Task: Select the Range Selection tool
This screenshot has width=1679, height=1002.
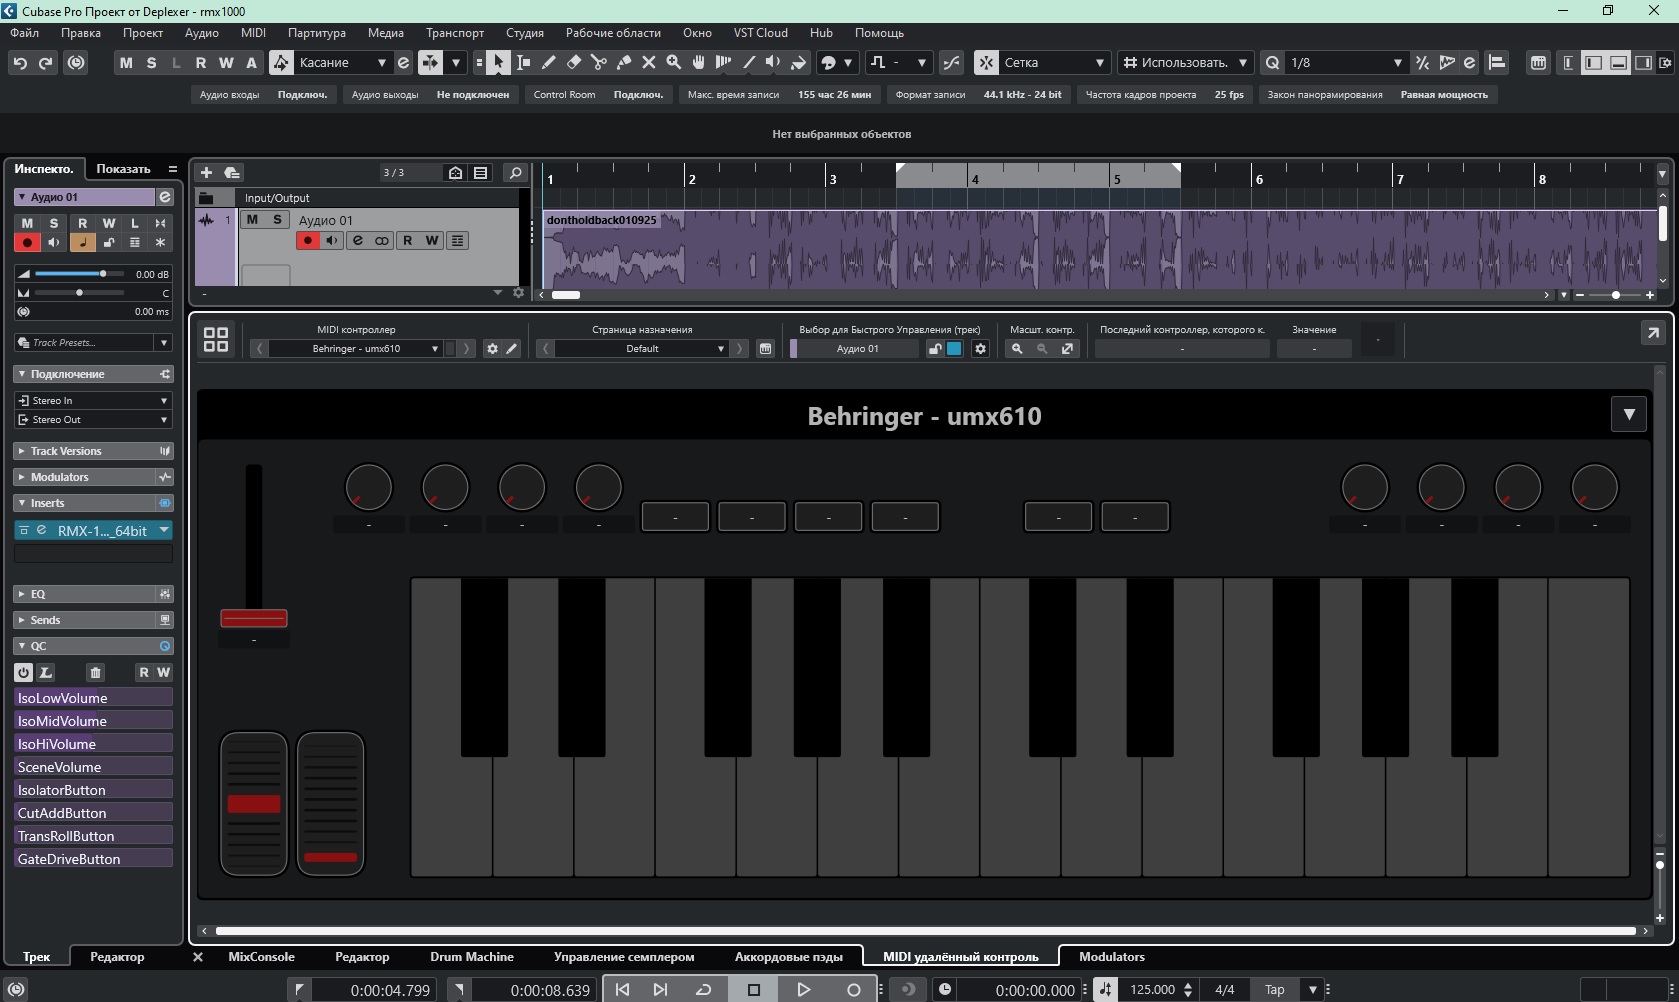Action: (x=523, y=62)
